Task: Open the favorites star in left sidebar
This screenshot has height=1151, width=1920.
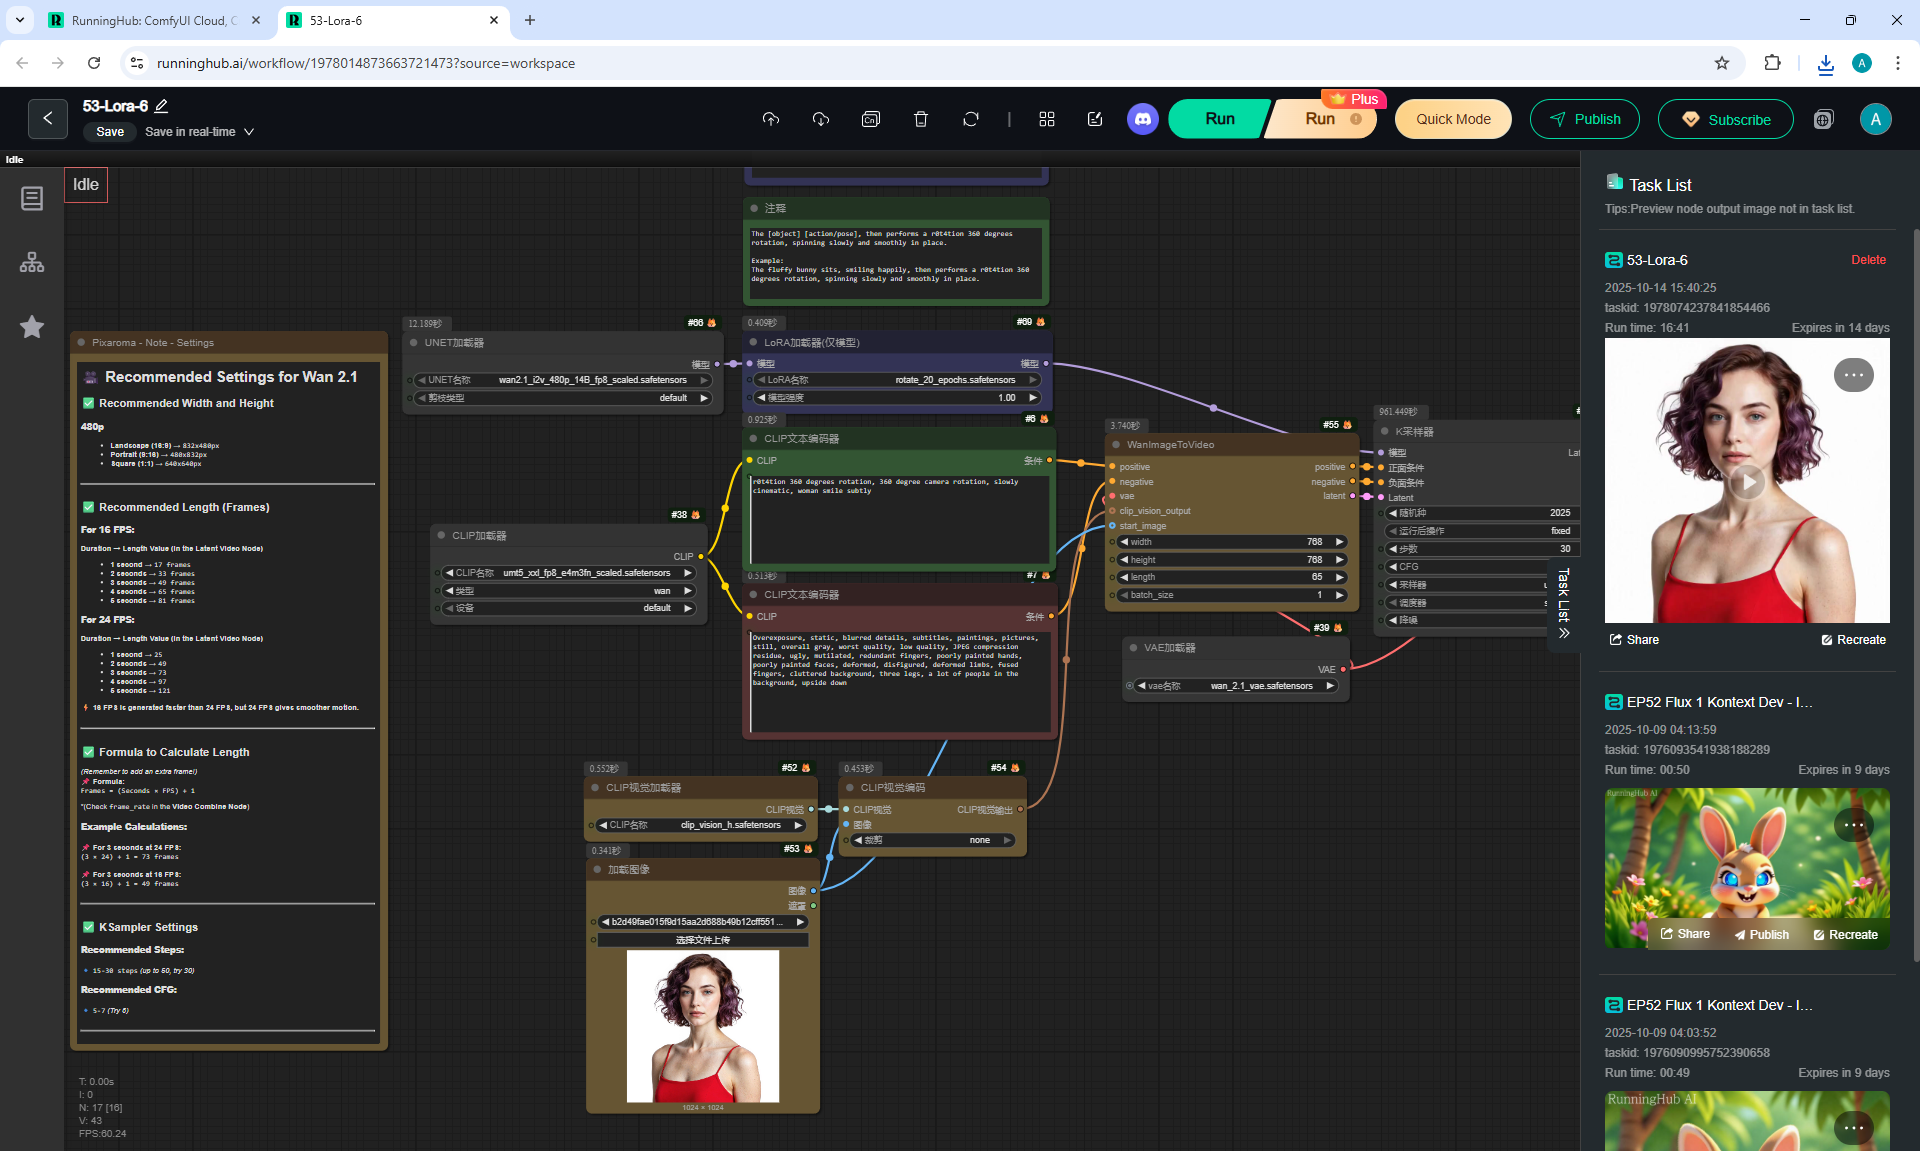Action: 32,327
